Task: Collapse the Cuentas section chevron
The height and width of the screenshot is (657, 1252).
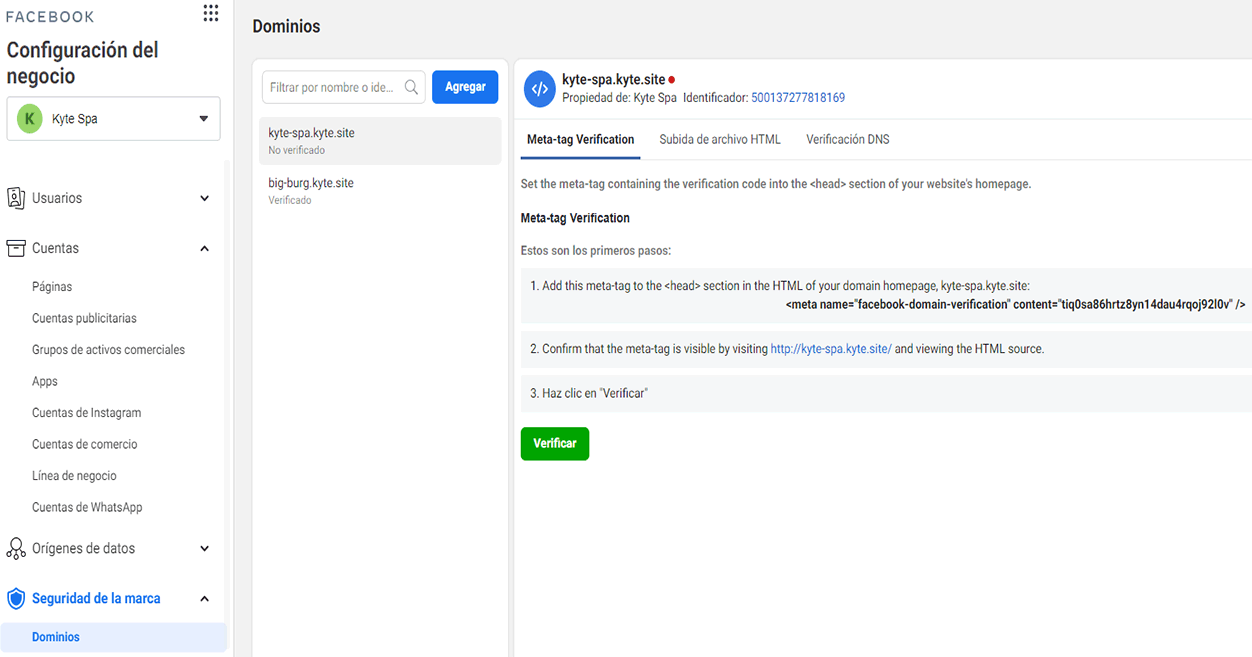Action: click(x=204, y=248)
